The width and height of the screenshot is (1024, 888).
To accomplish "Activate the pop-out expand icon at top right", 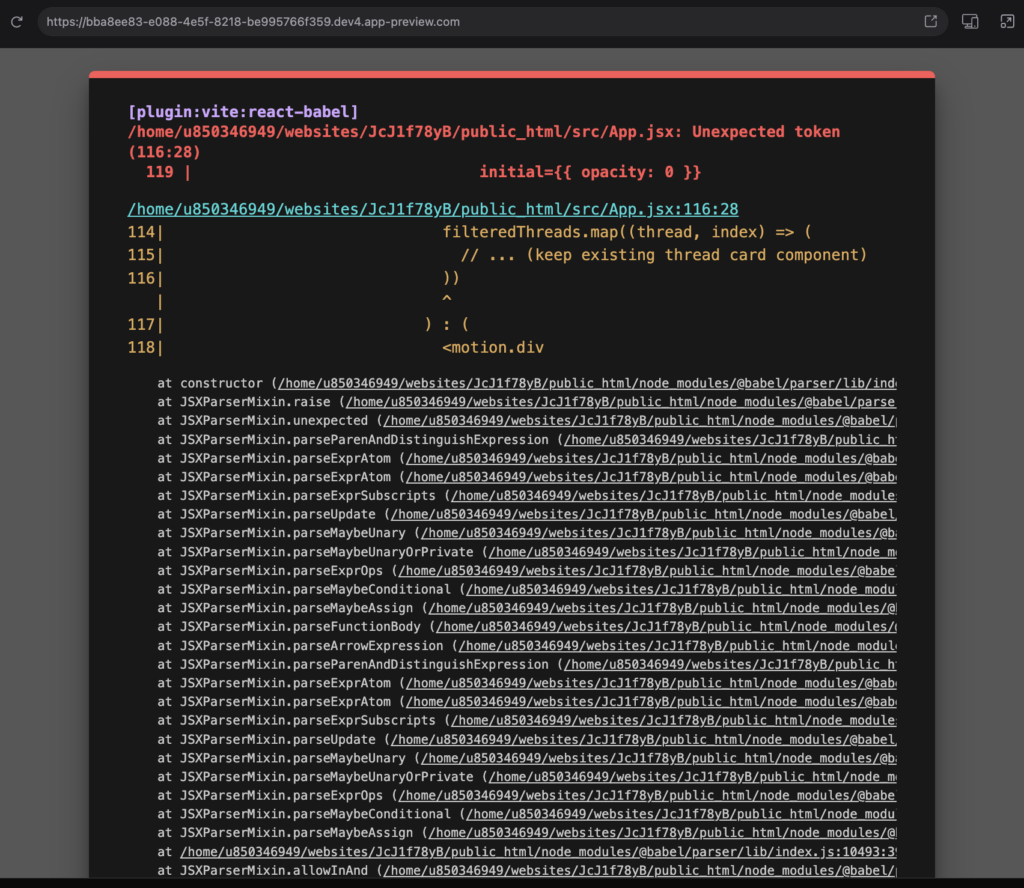I will click(x=1007, y=20).
